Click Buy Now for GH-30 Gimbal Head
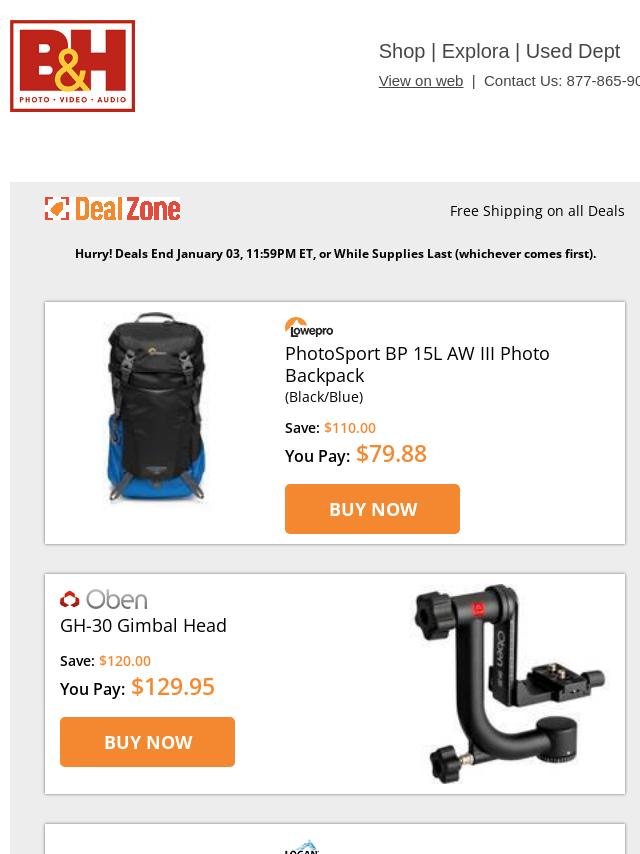This screenshot has width=640, height=854. [x=148, y=742]
